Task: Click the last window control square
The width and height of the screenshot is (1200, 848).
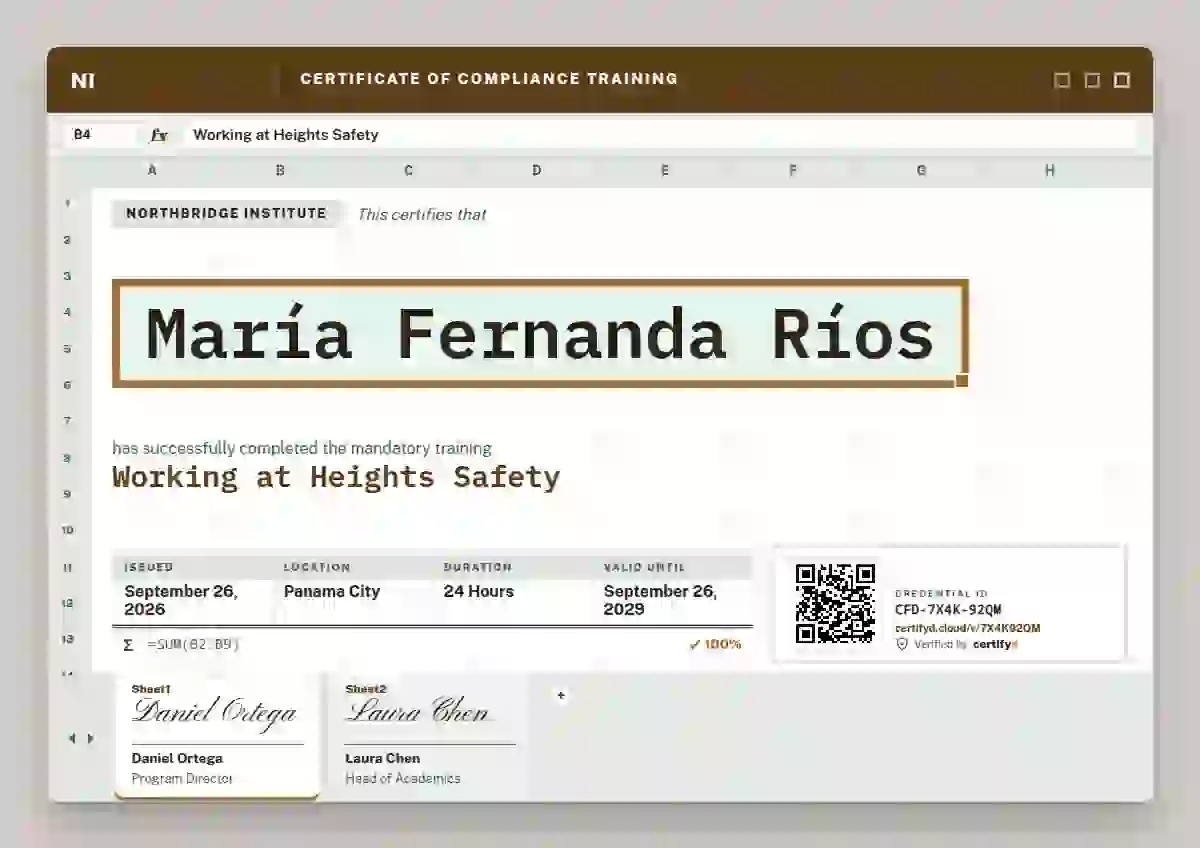Action: click(1122, 80)
